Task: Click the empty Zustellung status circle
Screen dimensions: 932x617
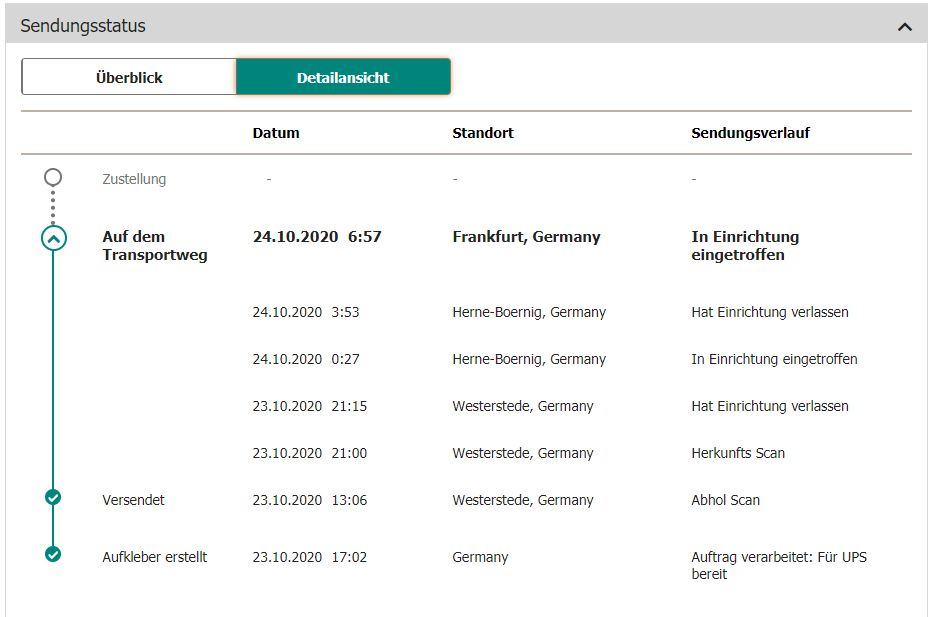Action: pyautogui.click(x=53, y=177)
